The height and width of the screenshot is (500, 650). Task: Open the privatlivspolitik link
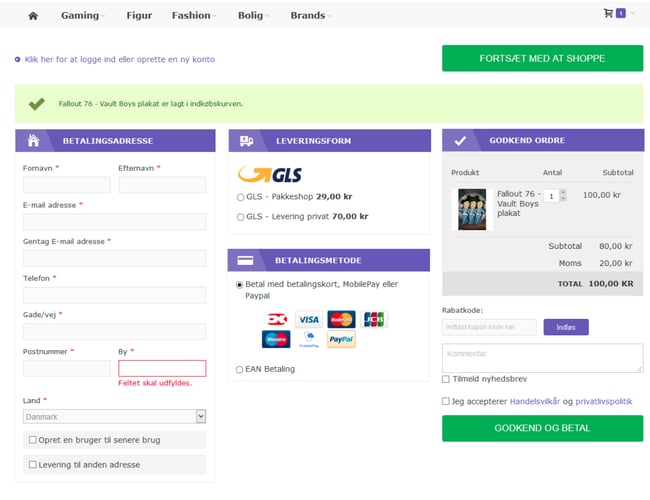pyautogui.click(x=604, y=401)
